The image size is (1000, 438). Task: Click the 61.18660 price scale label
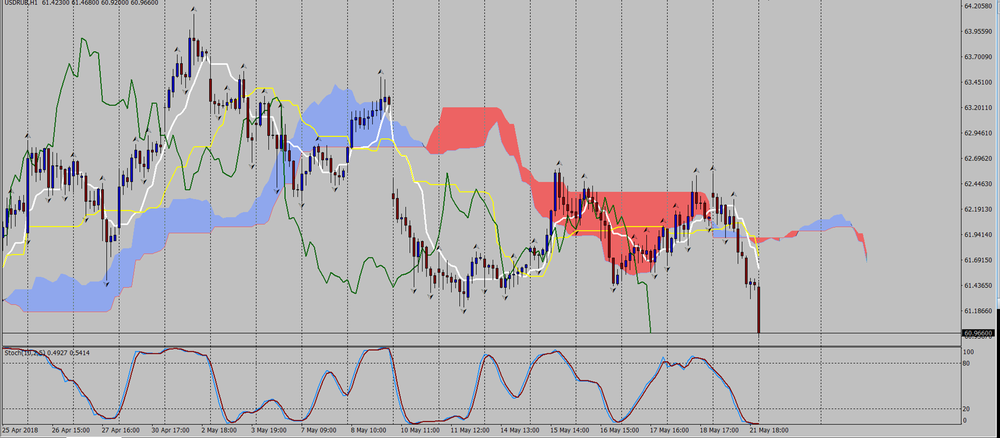tap(976, 310)
